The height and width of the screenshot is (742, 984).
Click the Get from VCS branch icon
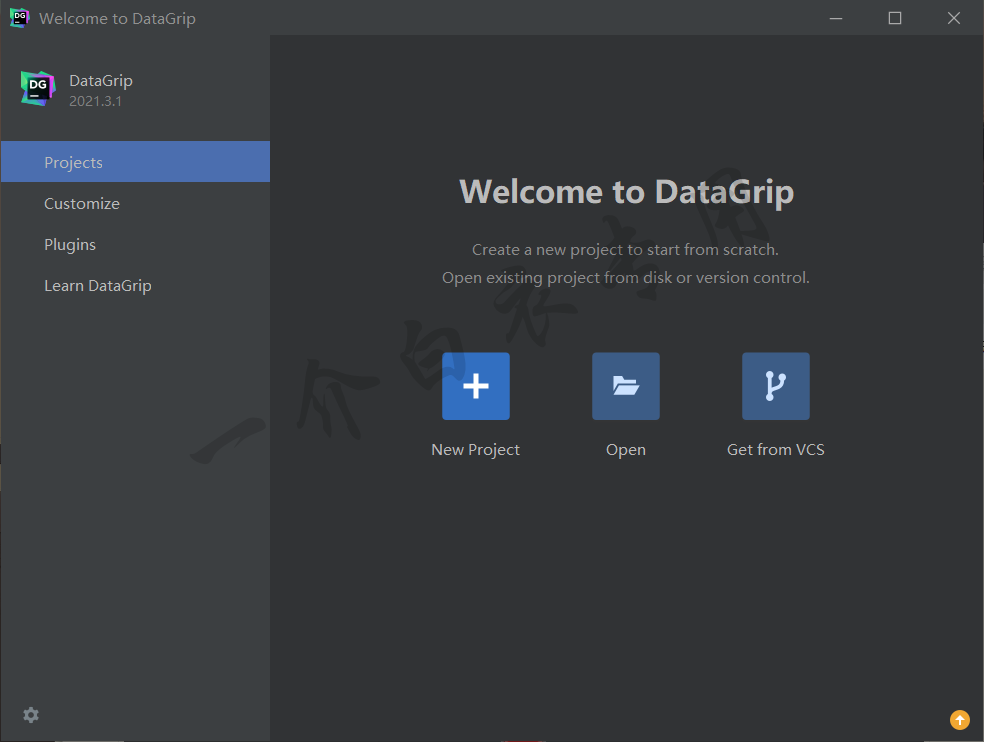click(776, 386)
